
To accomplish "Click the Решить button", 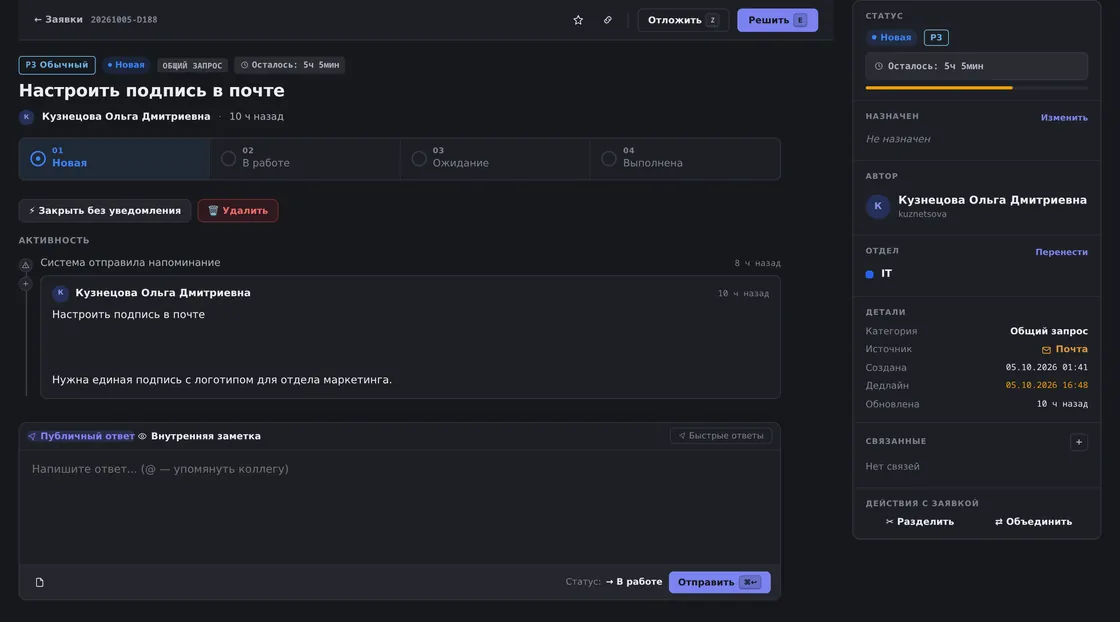I will click(777, 20).
